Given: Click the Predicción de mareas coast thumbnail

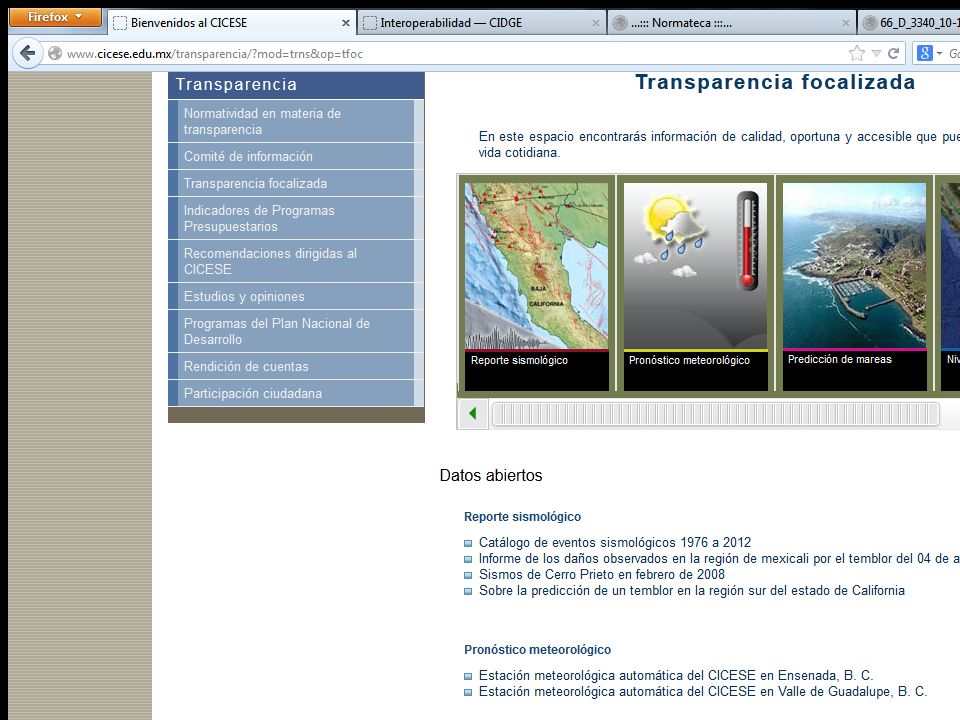Looking at the screenshot, I should (x=854, y=266).
